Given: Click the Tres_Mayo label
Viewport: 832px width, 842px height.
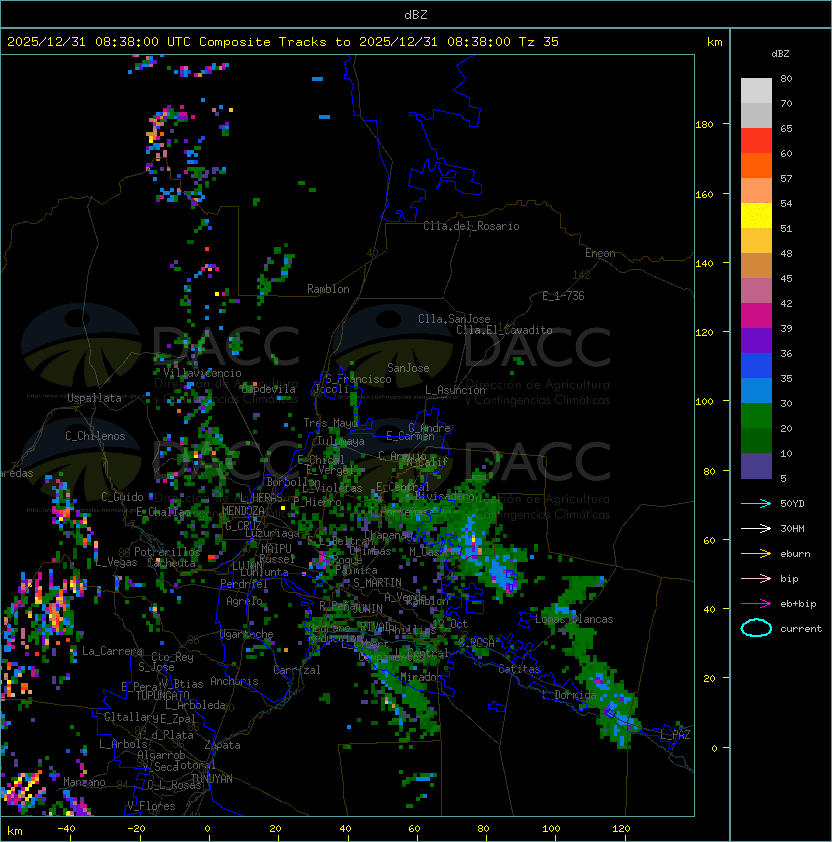Looking at the screenshot, I should pos(330,423).
